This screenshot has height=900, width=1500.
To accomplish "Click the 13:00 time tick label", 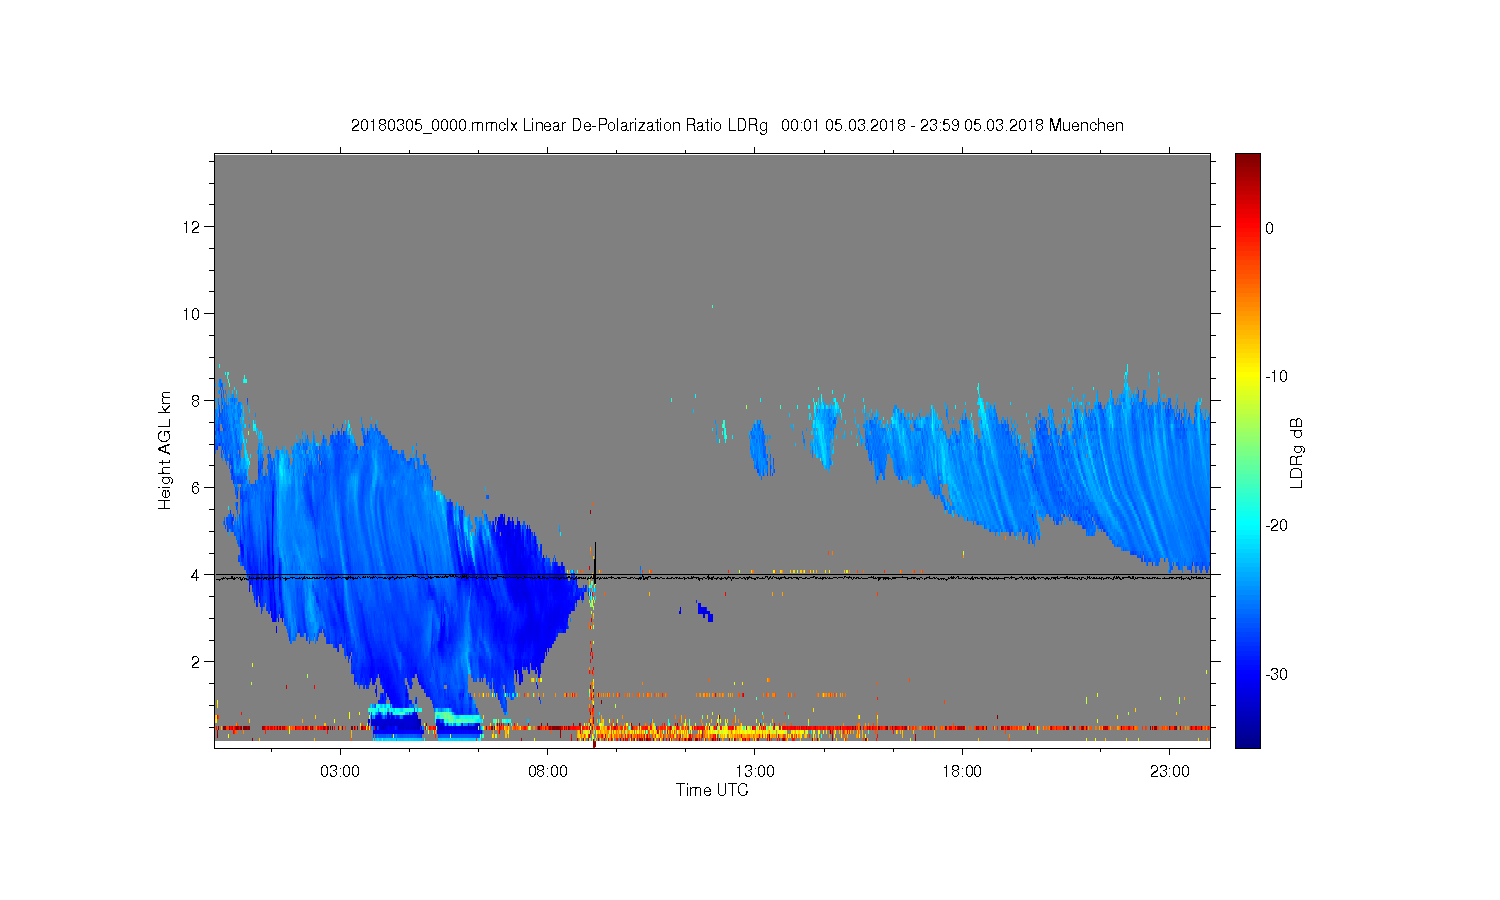I will [x=755, y=772].
